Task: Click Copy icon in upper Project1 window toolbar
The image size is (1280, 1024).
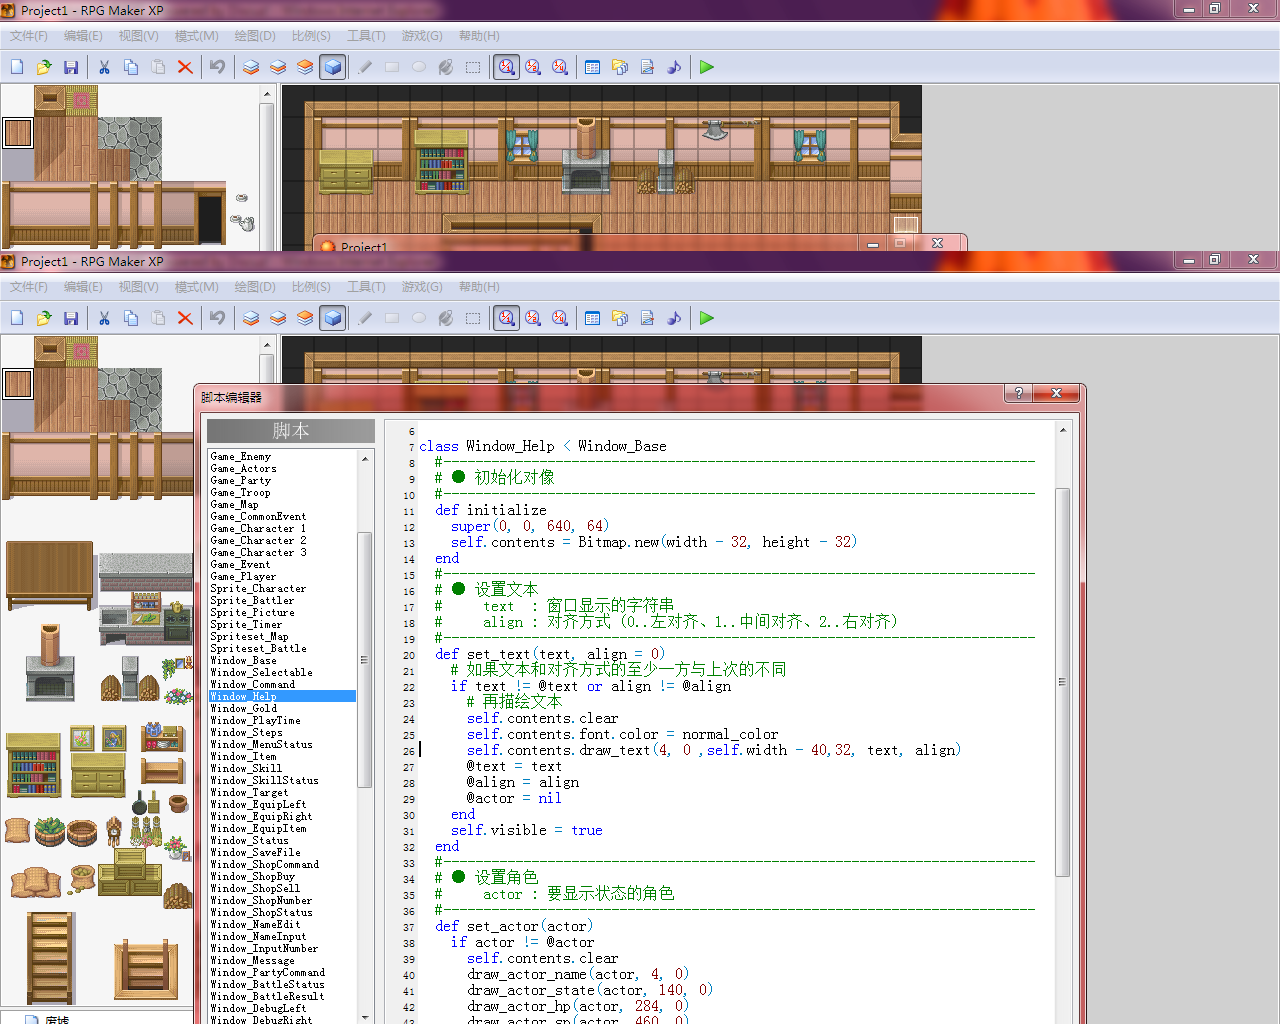Action: click(131, 67)
